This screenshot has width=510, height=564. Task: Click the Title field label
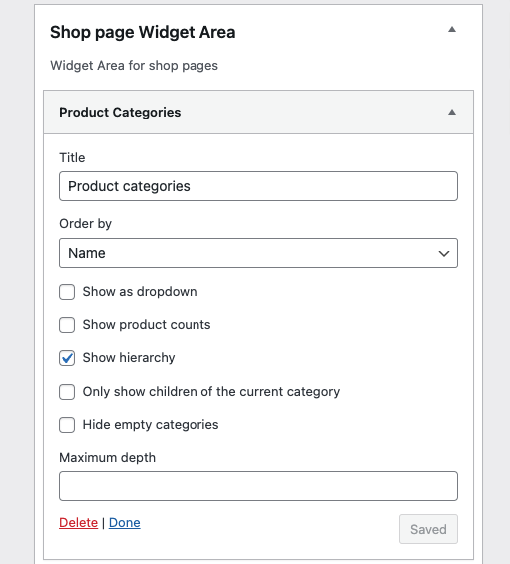click(72, 158)
